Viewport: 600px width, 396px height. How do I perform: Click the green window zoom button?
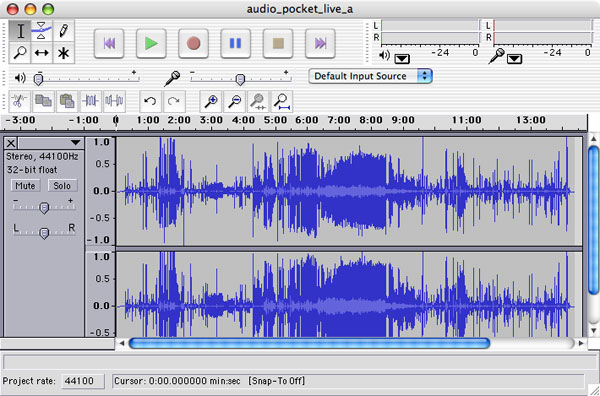pyautogui.click(x=48, y=9)
